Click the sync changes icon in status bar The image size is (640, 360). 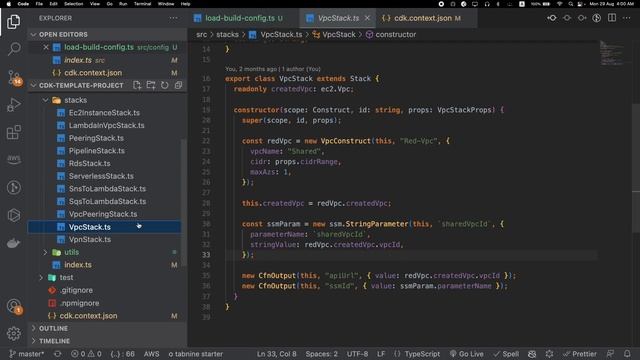point(58,354)
